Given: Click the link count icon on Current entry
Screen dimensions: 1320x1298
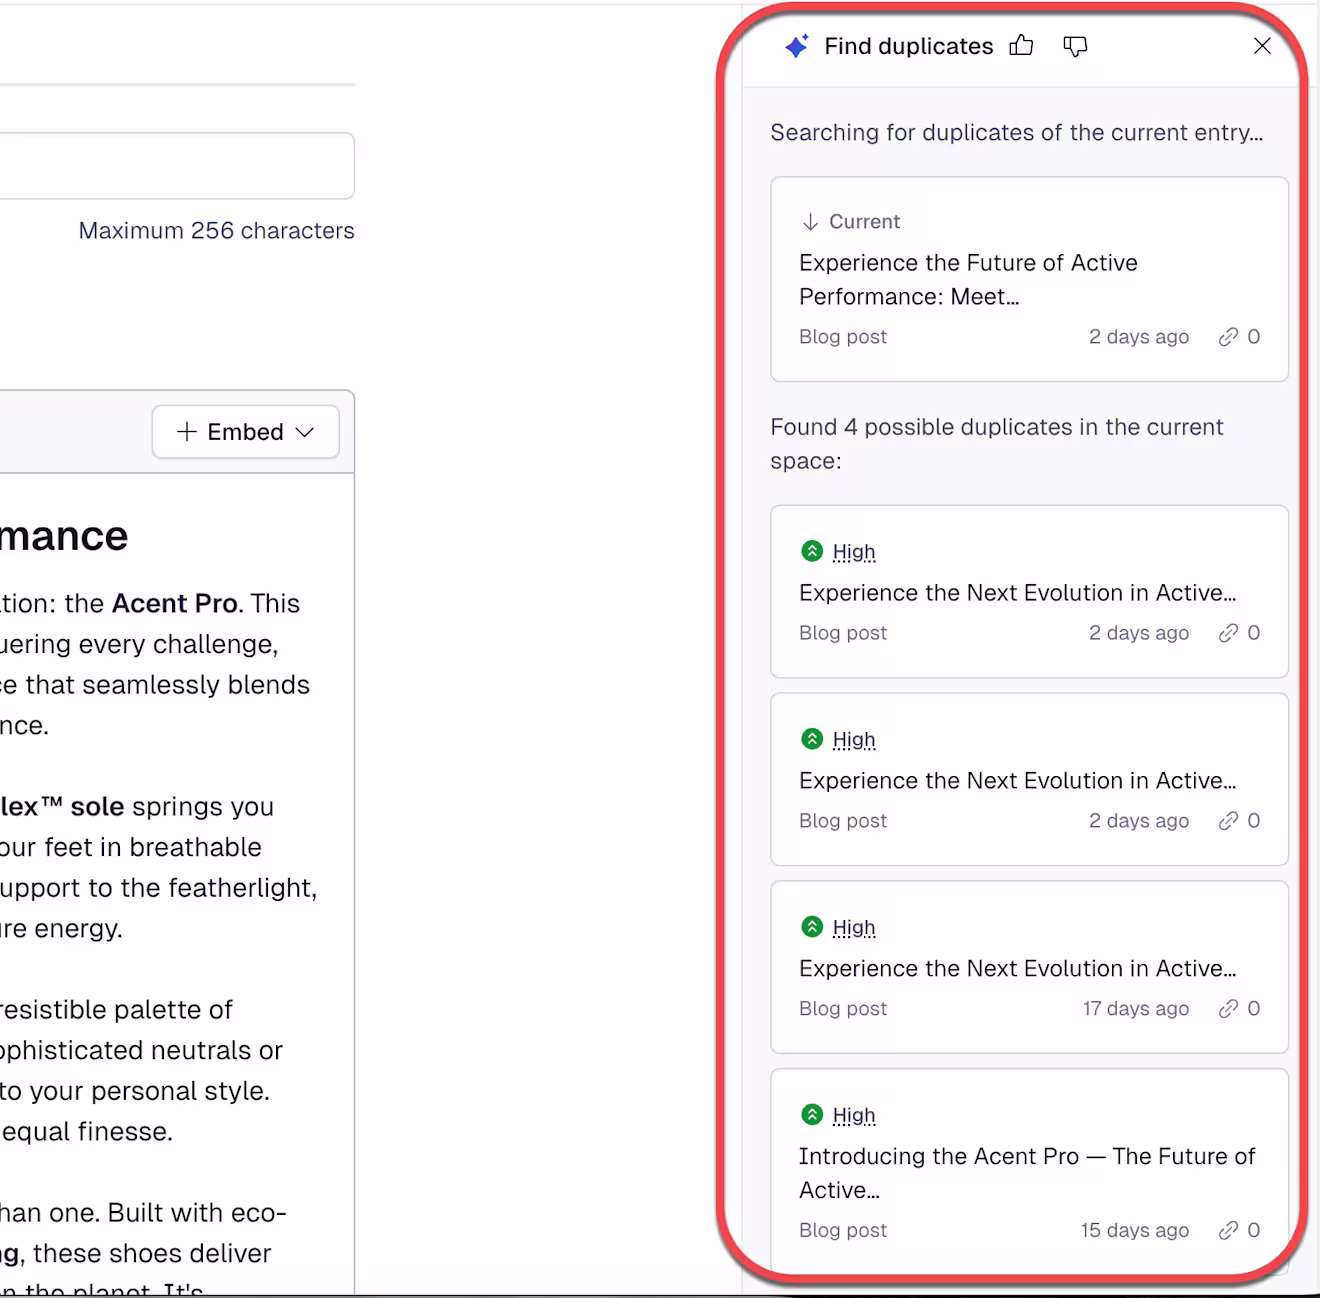Looking at the screenshot, I should [1228, 337].
